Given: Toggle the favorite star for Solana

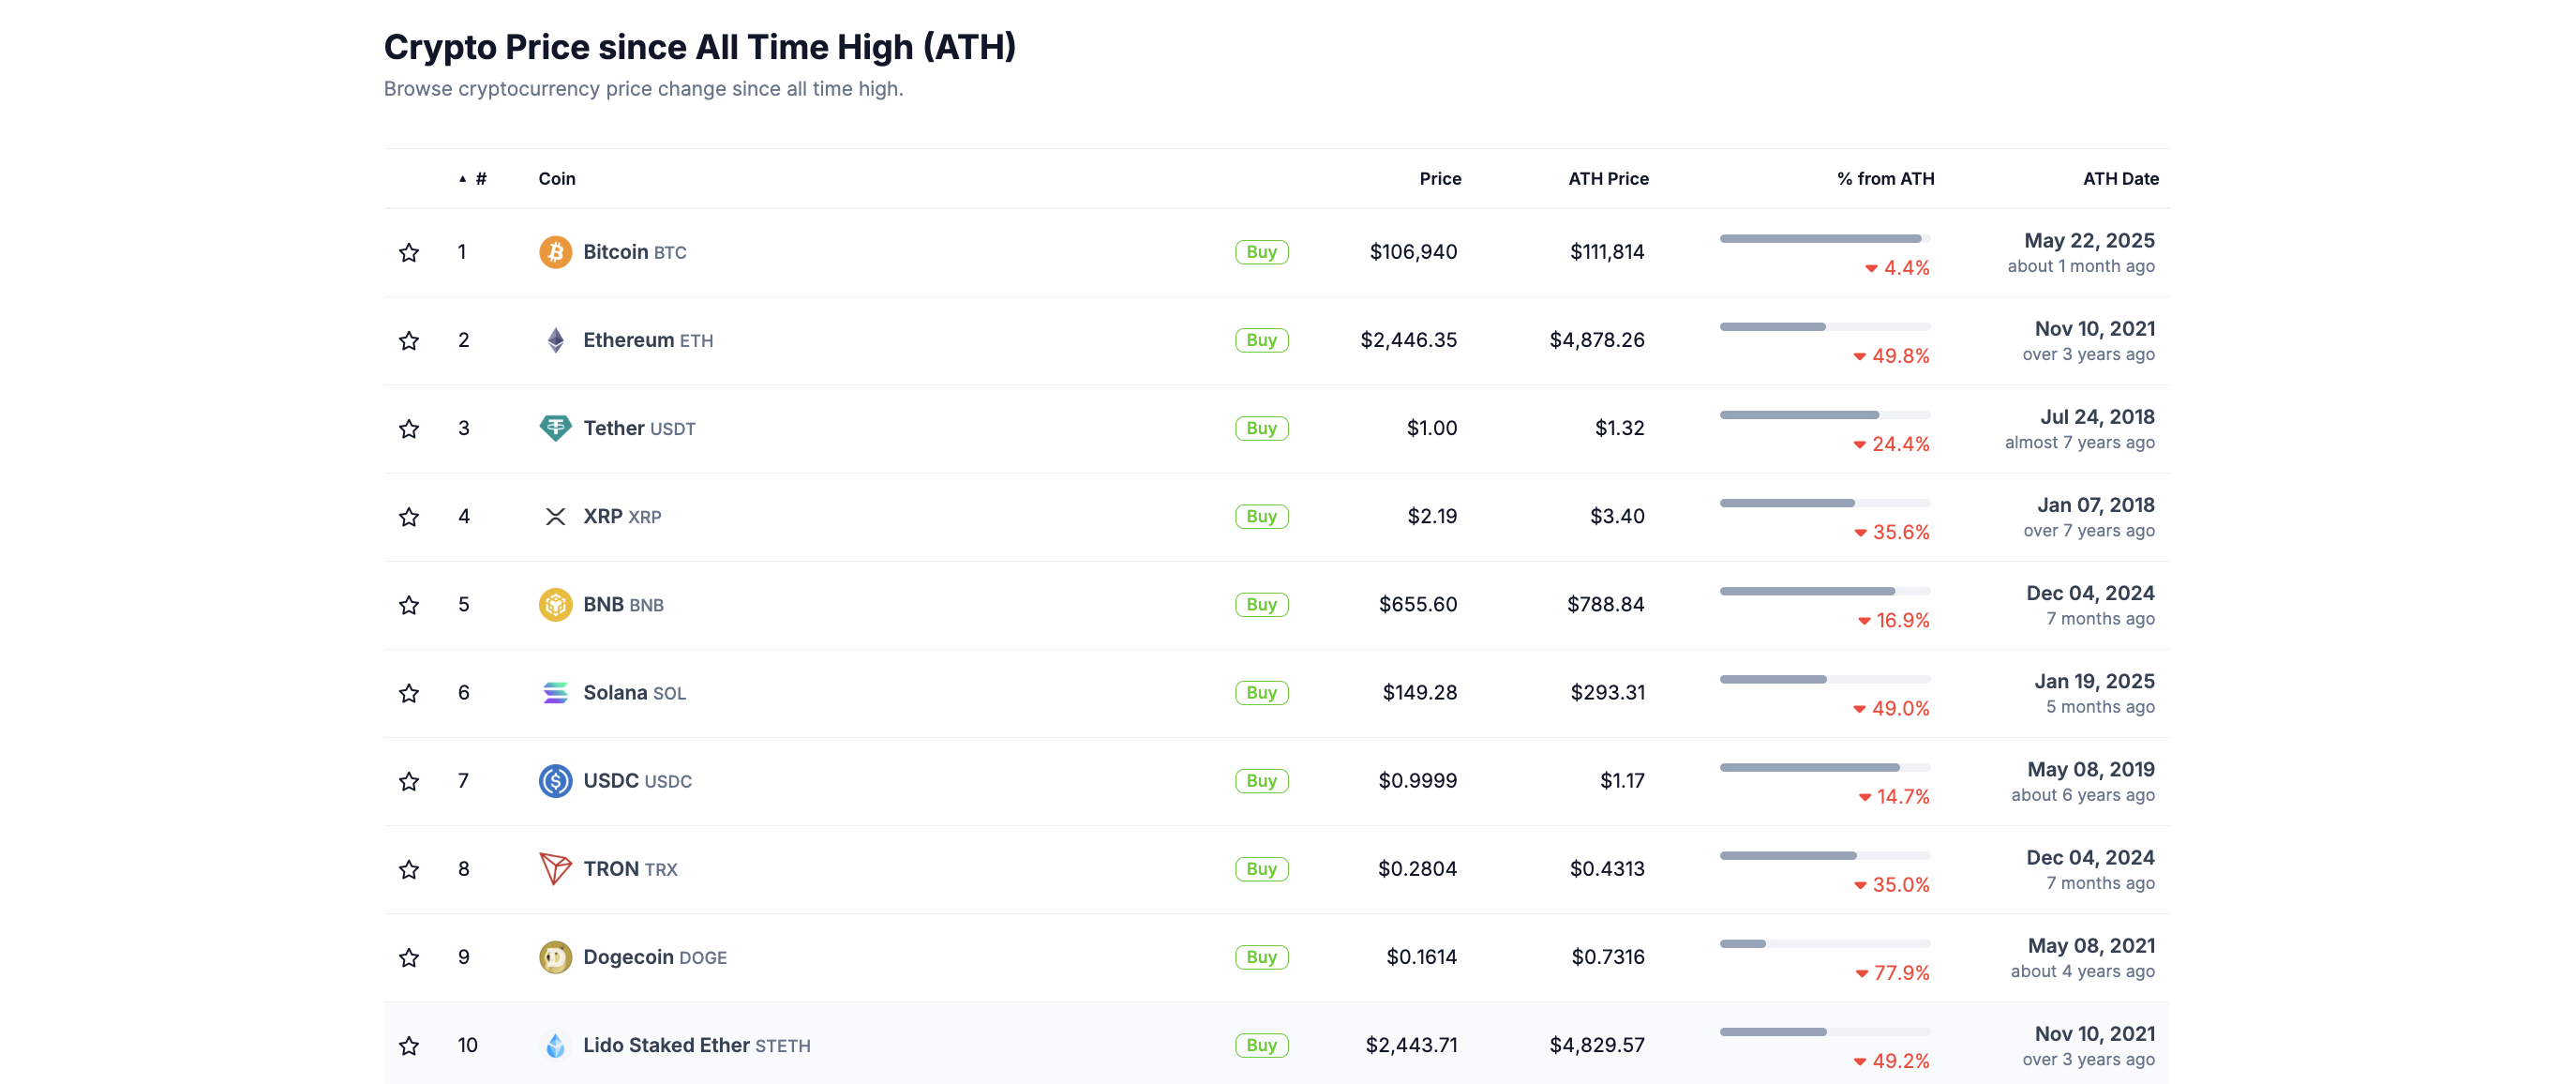Looking at the screenshot, I should pos(409,693).
